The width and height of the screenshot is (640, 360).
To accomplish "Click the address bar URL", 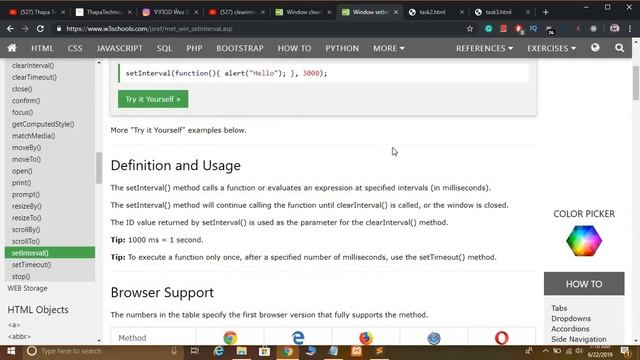I will [149, 29].
